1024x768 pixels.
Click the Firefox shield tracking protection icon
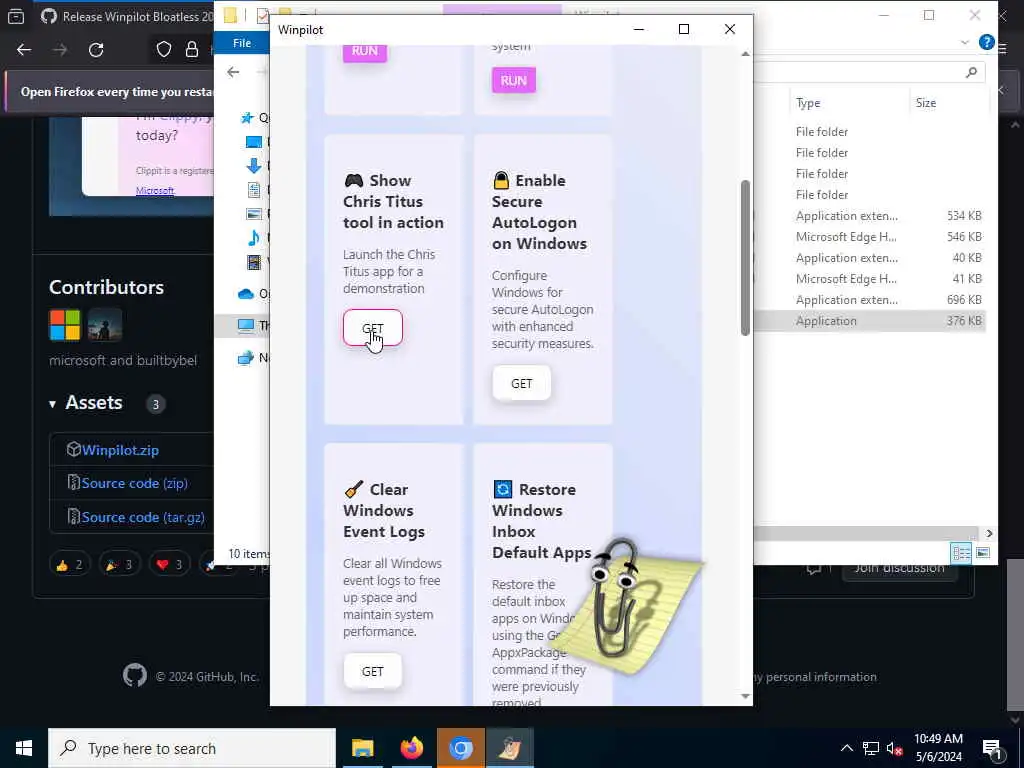[x=164, y=50]
